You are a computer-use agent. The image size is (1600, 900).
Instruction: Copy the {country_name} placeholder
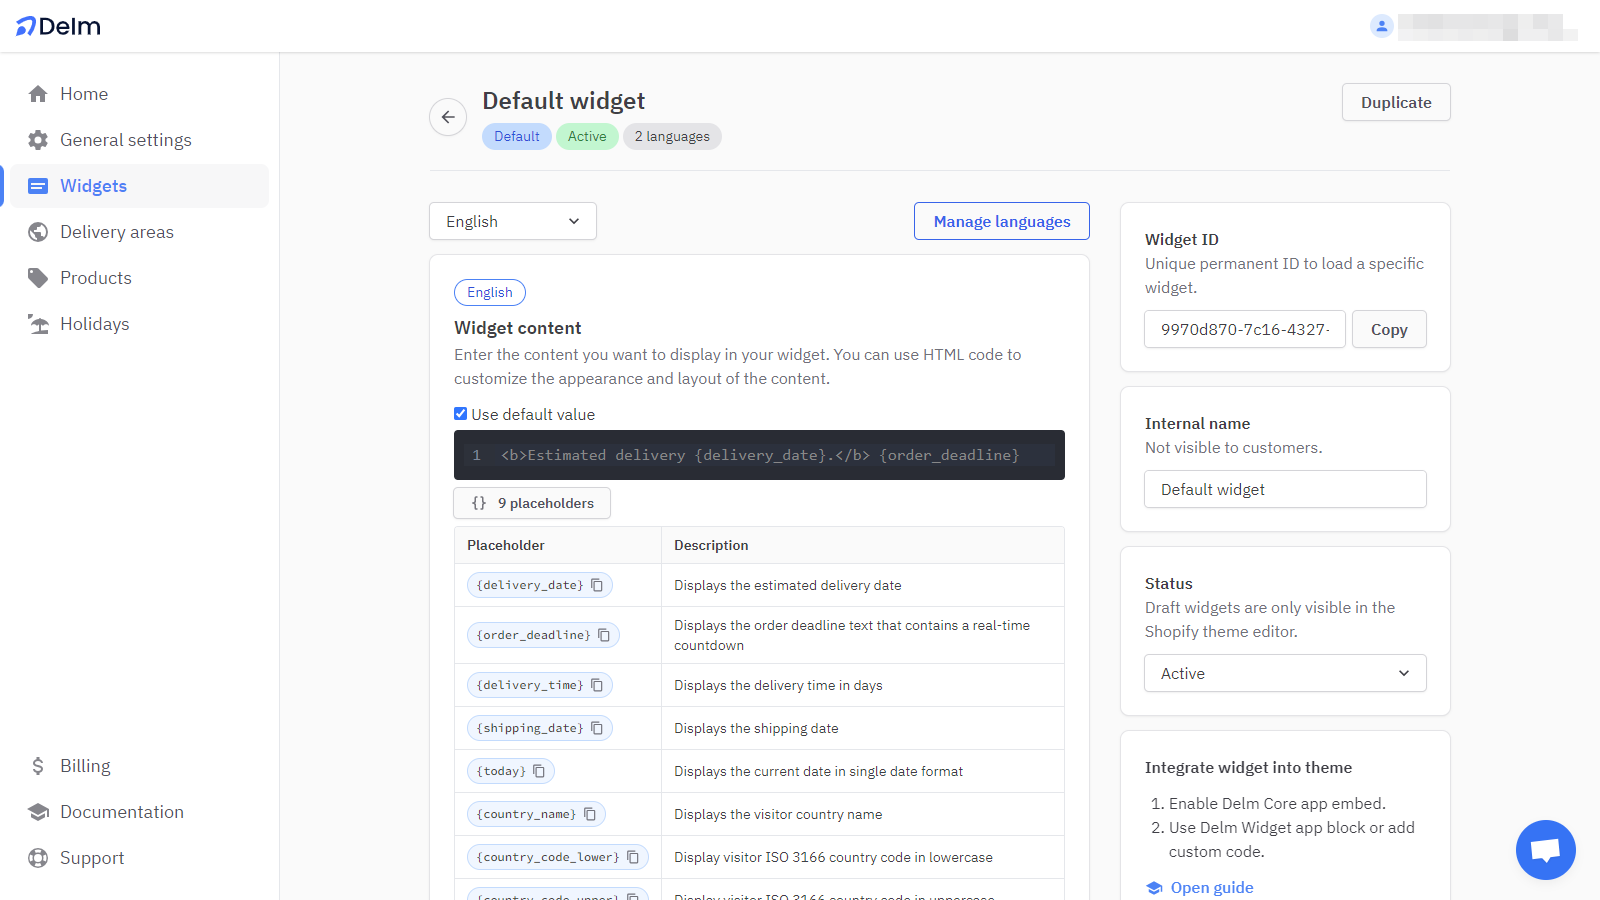point(590,814)
